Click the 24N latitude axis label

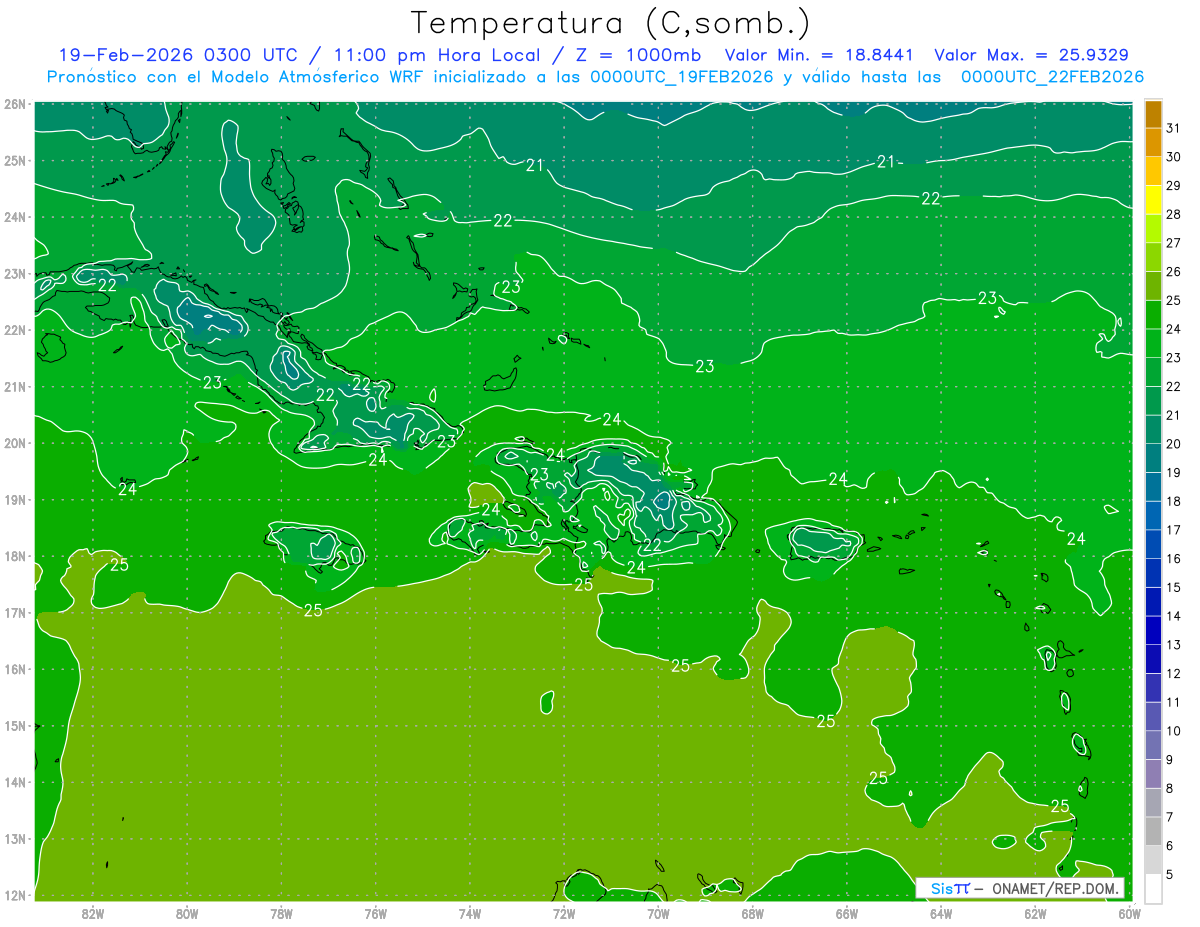click(x=14, y=217)
